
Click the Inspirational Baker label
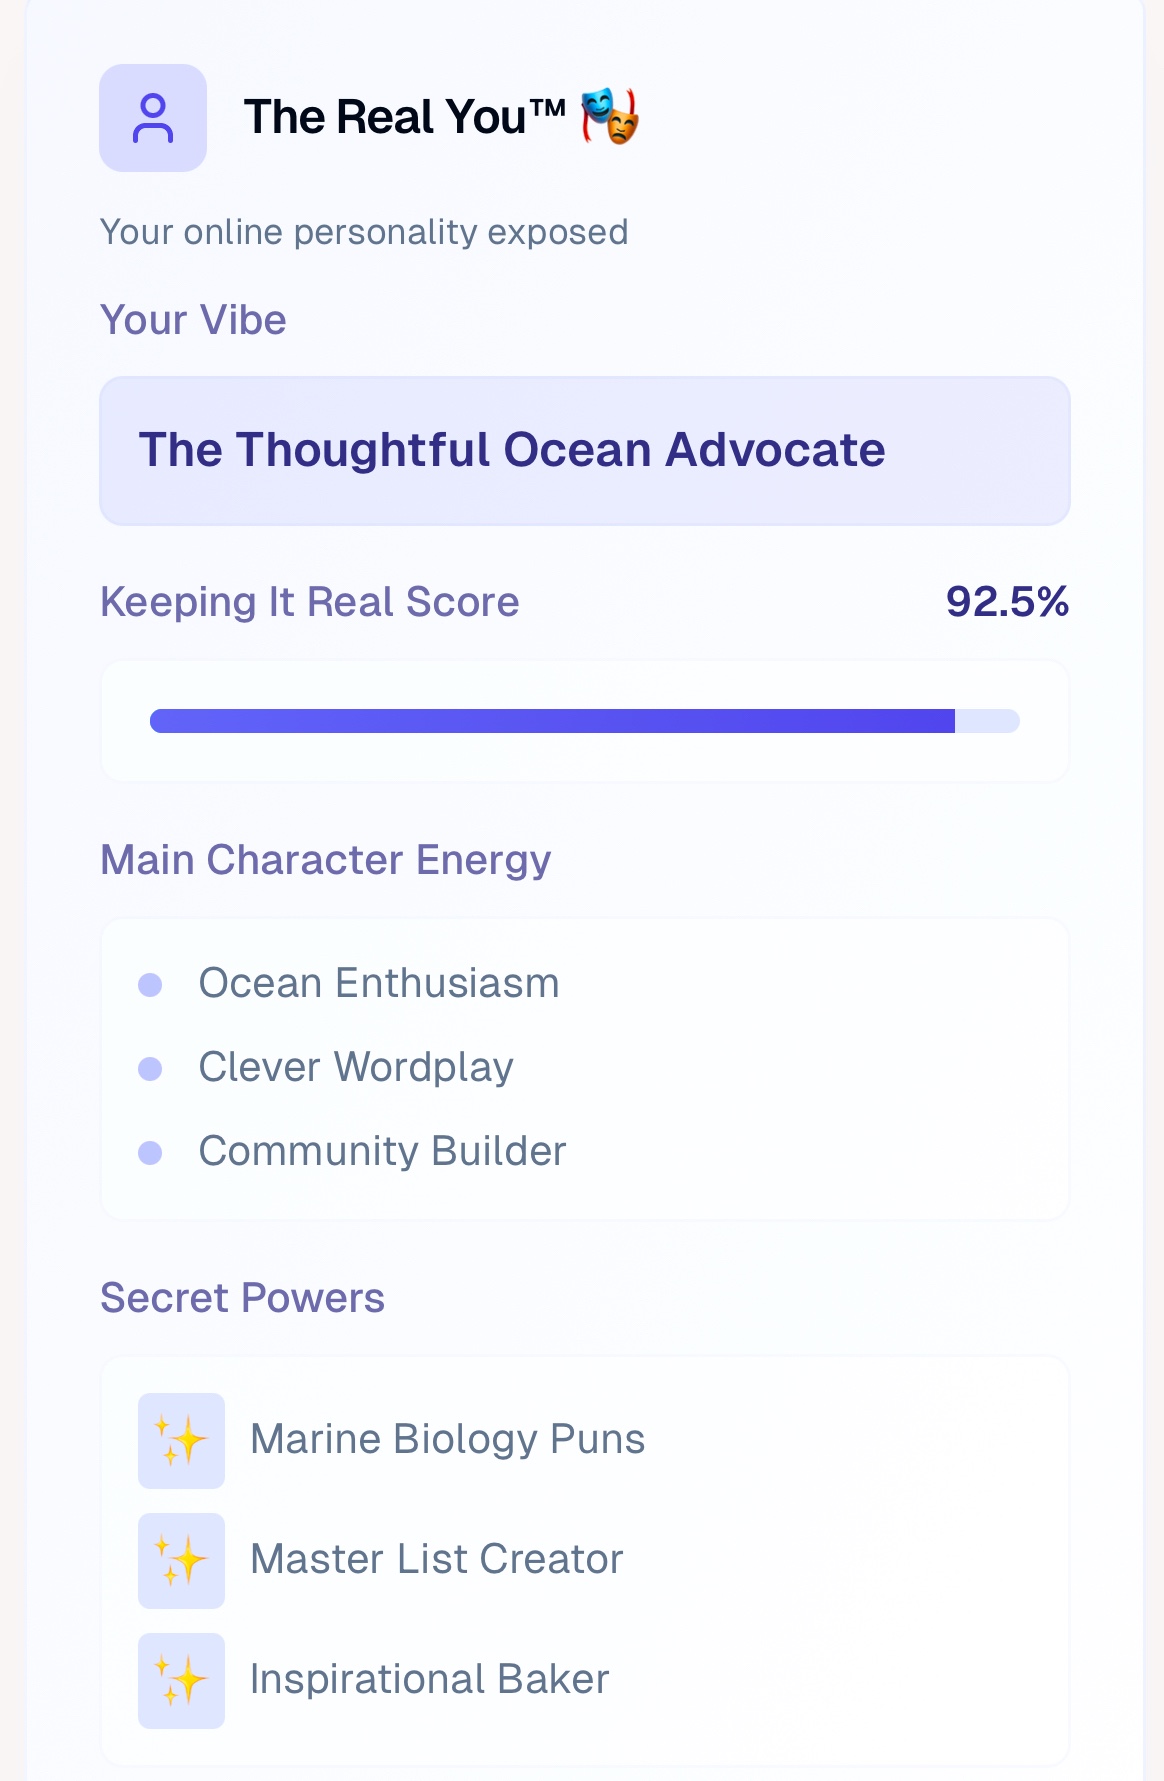(x=429, y=1679)
